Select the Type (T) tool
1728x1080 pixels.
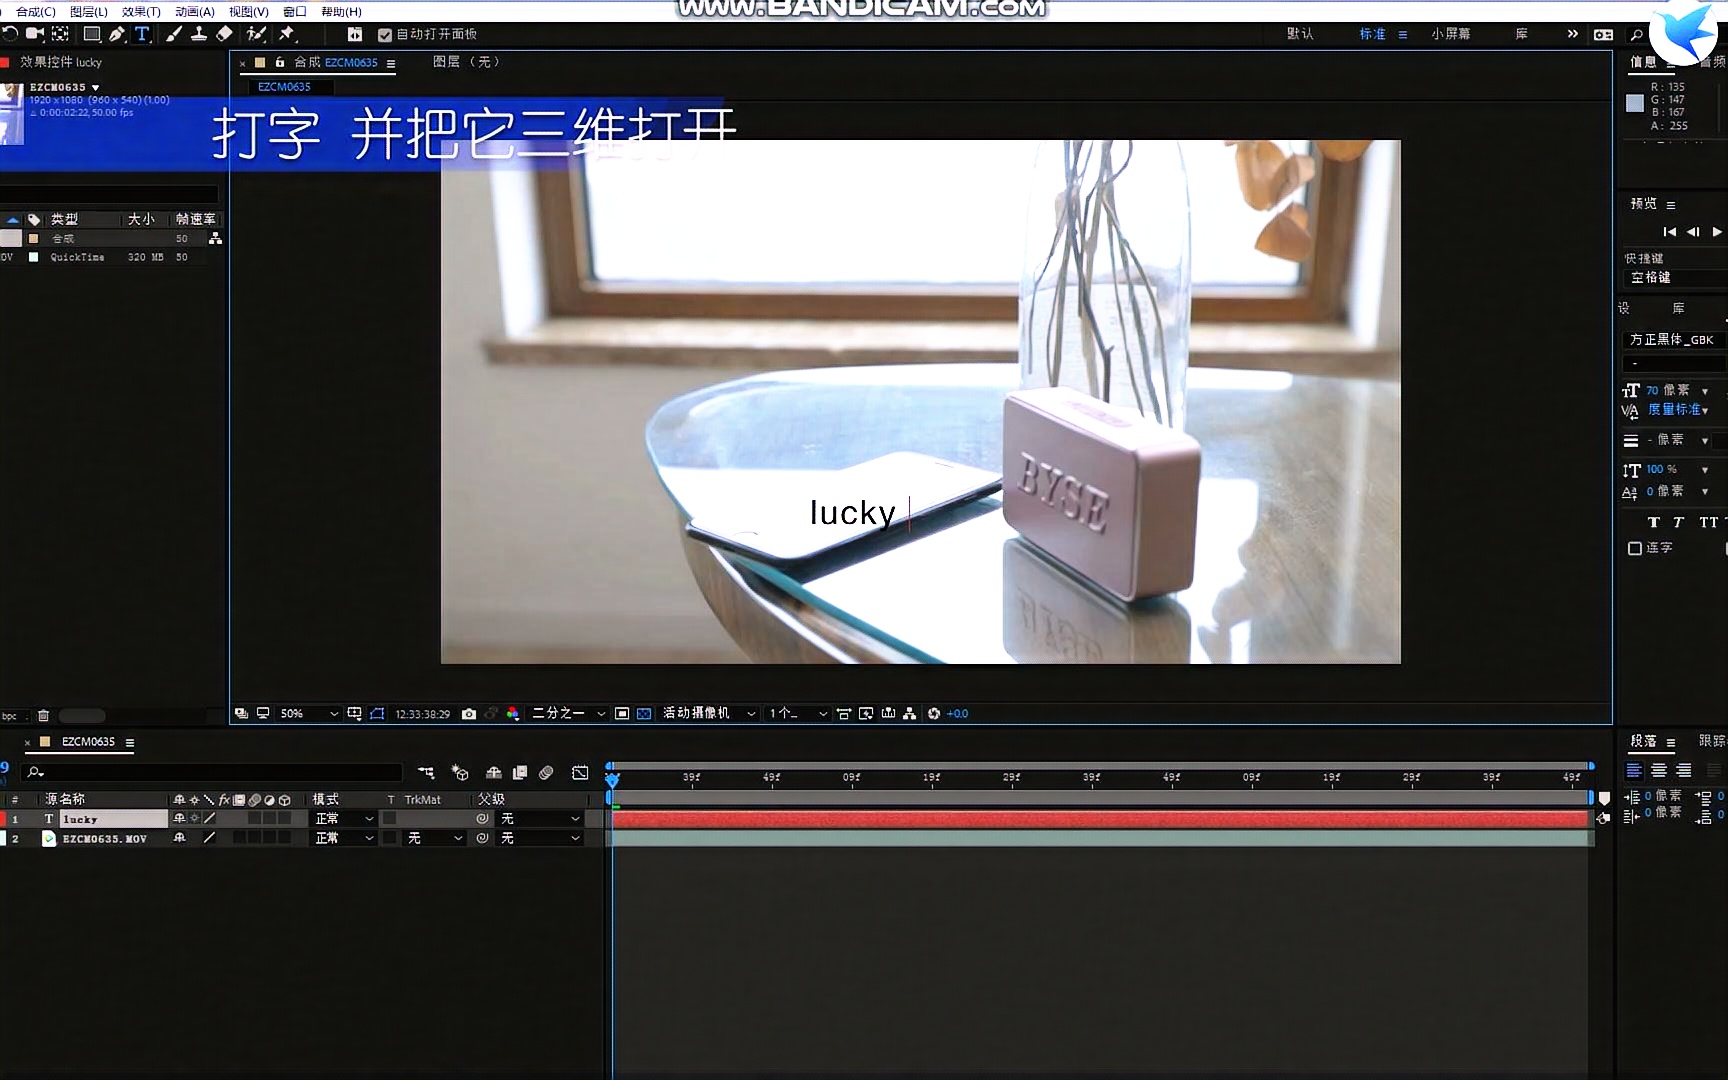(142, 34)
